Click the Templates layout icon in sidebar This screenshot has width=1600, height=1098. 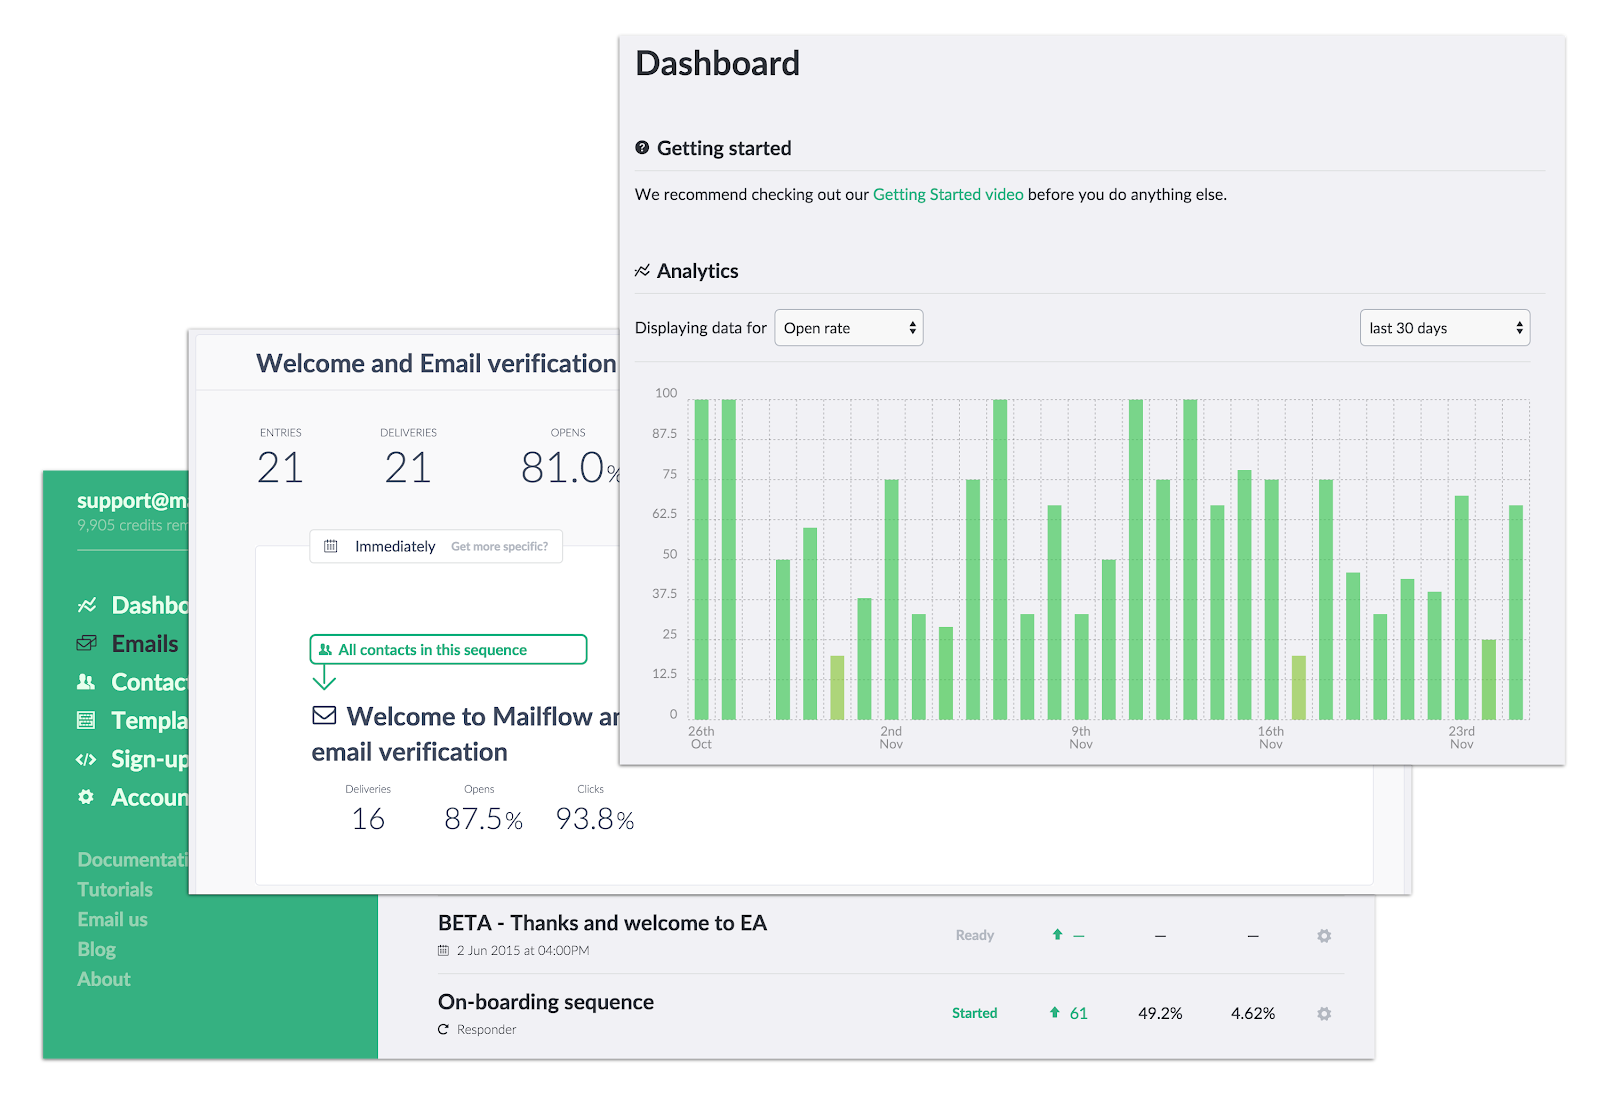click(x=86, y=720)
